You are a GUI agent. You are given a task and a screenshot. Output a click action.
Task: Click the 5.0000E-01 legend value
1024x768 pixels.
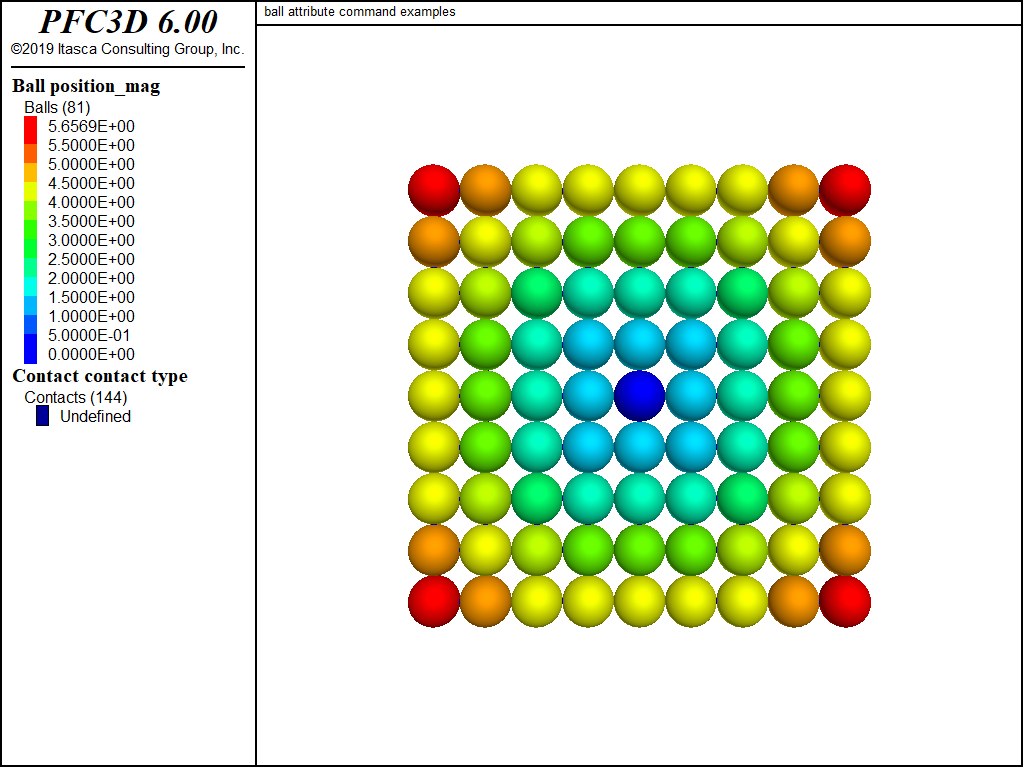(89, 335)
